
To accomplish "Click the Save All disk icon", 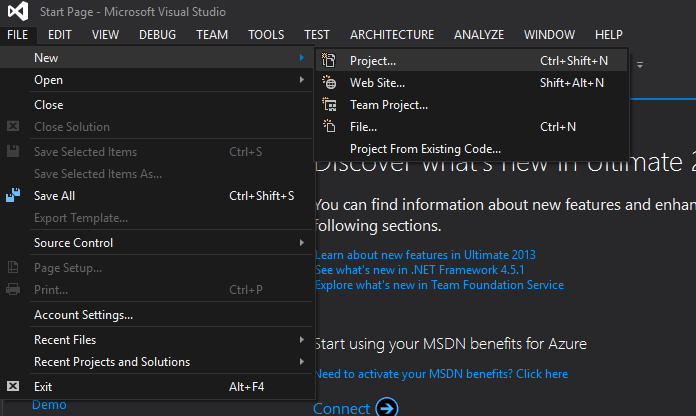I will tap(13, 195).
